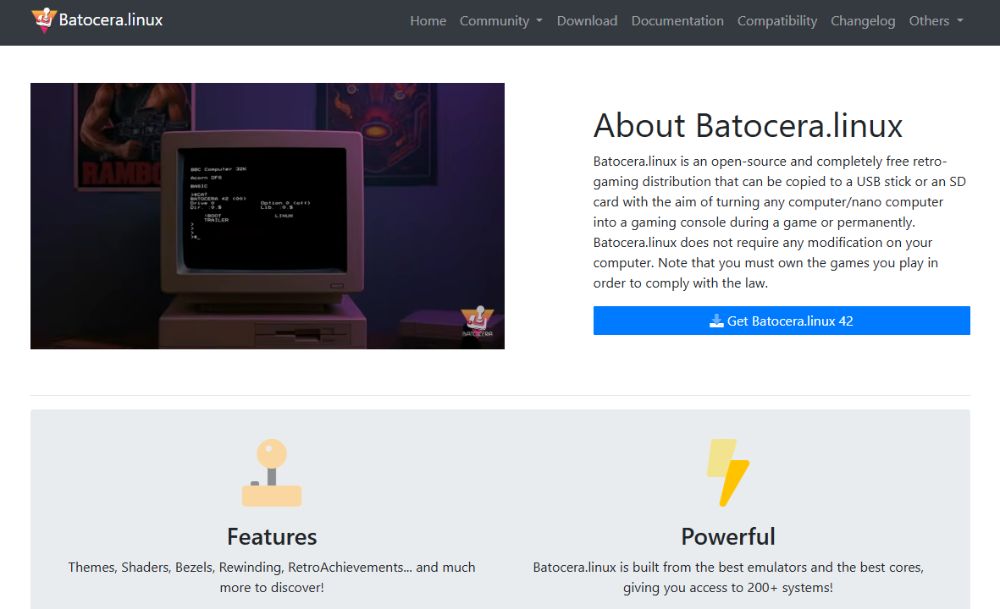Viewport: 1000px width, 609px height.
Task: Go to the Home page
Action: [428, 21]
